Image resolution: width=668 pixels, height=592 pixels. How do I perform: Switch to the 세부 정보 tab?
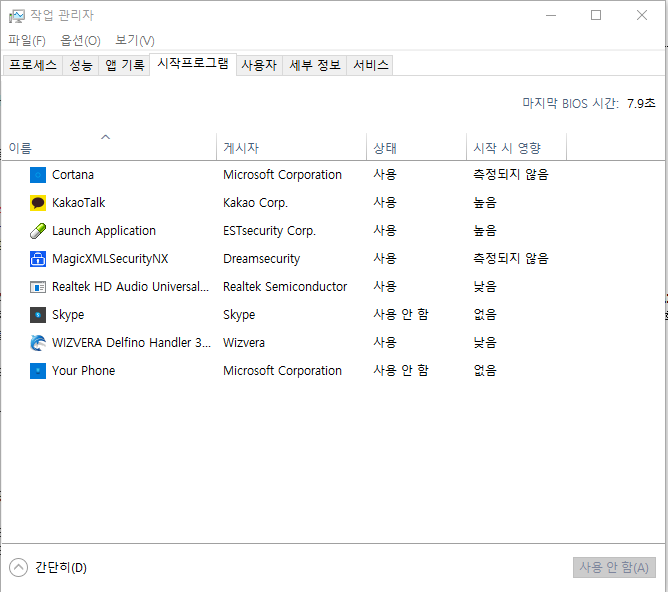pos(315,65)
